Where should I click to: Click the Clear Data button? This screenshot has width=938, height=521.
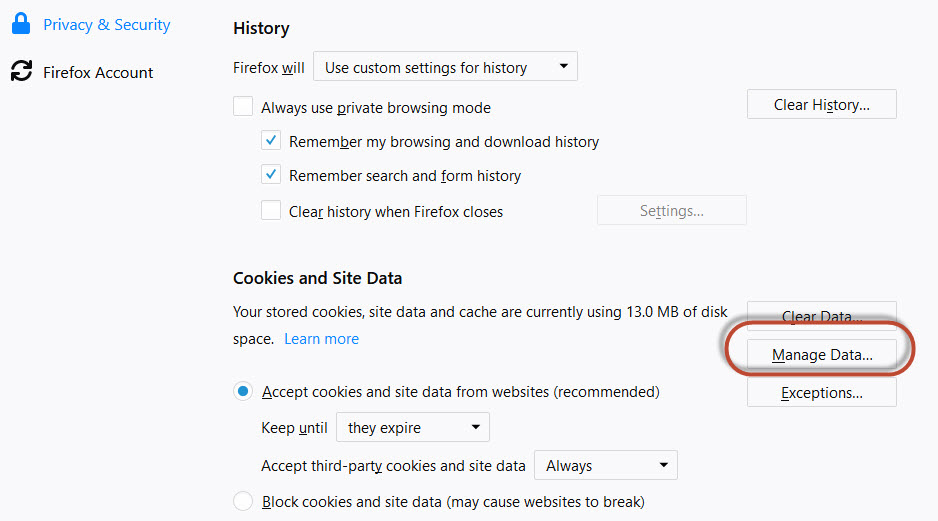(821, 316)
